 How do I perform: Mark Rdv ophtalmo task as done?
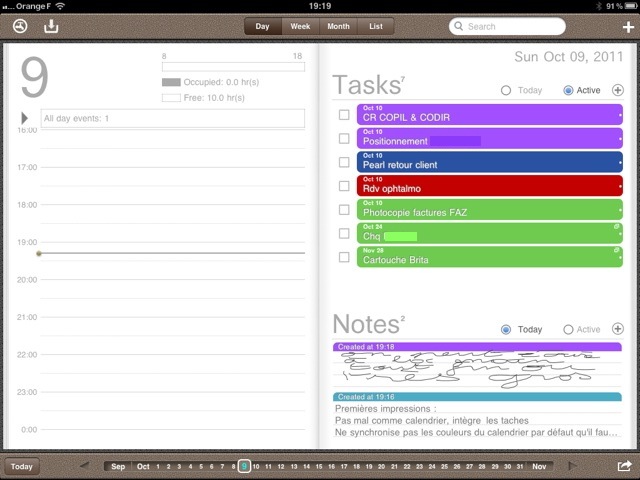point(344,185)
